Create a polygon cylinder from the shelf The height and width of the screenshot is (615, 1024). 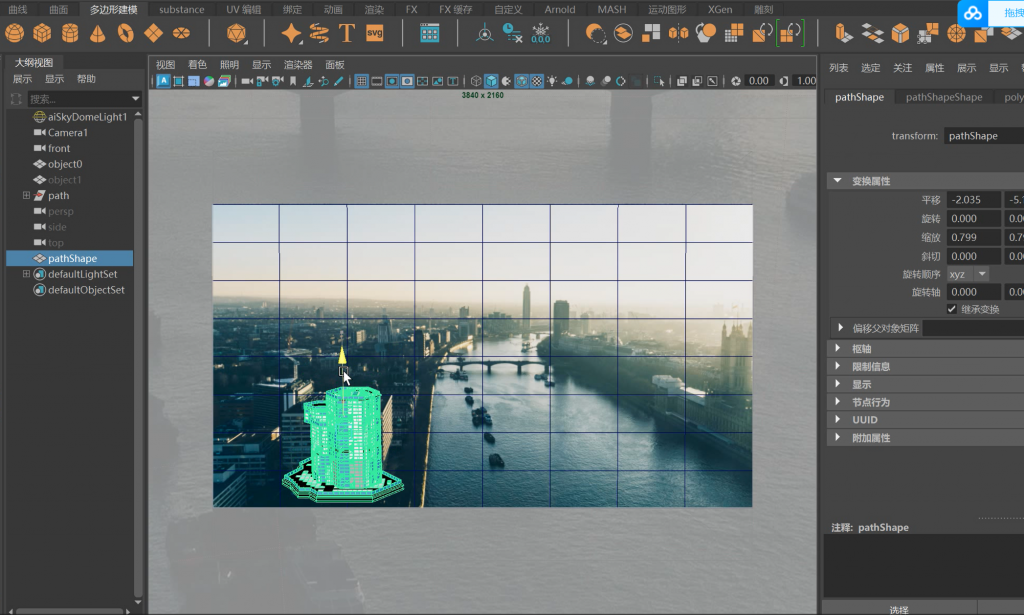click(70, 33)
